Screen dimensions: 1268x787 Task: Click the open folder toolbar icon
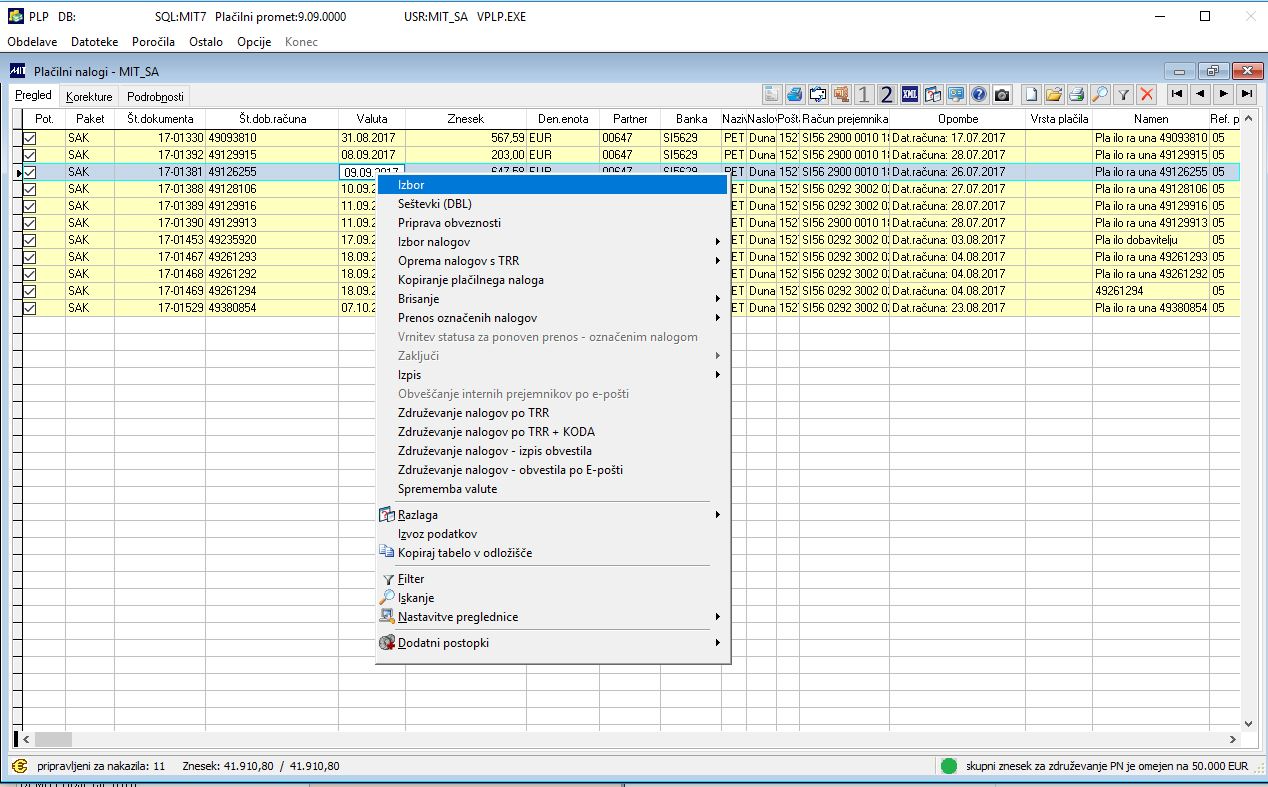pyautogui.click(x=1054, y=95)
